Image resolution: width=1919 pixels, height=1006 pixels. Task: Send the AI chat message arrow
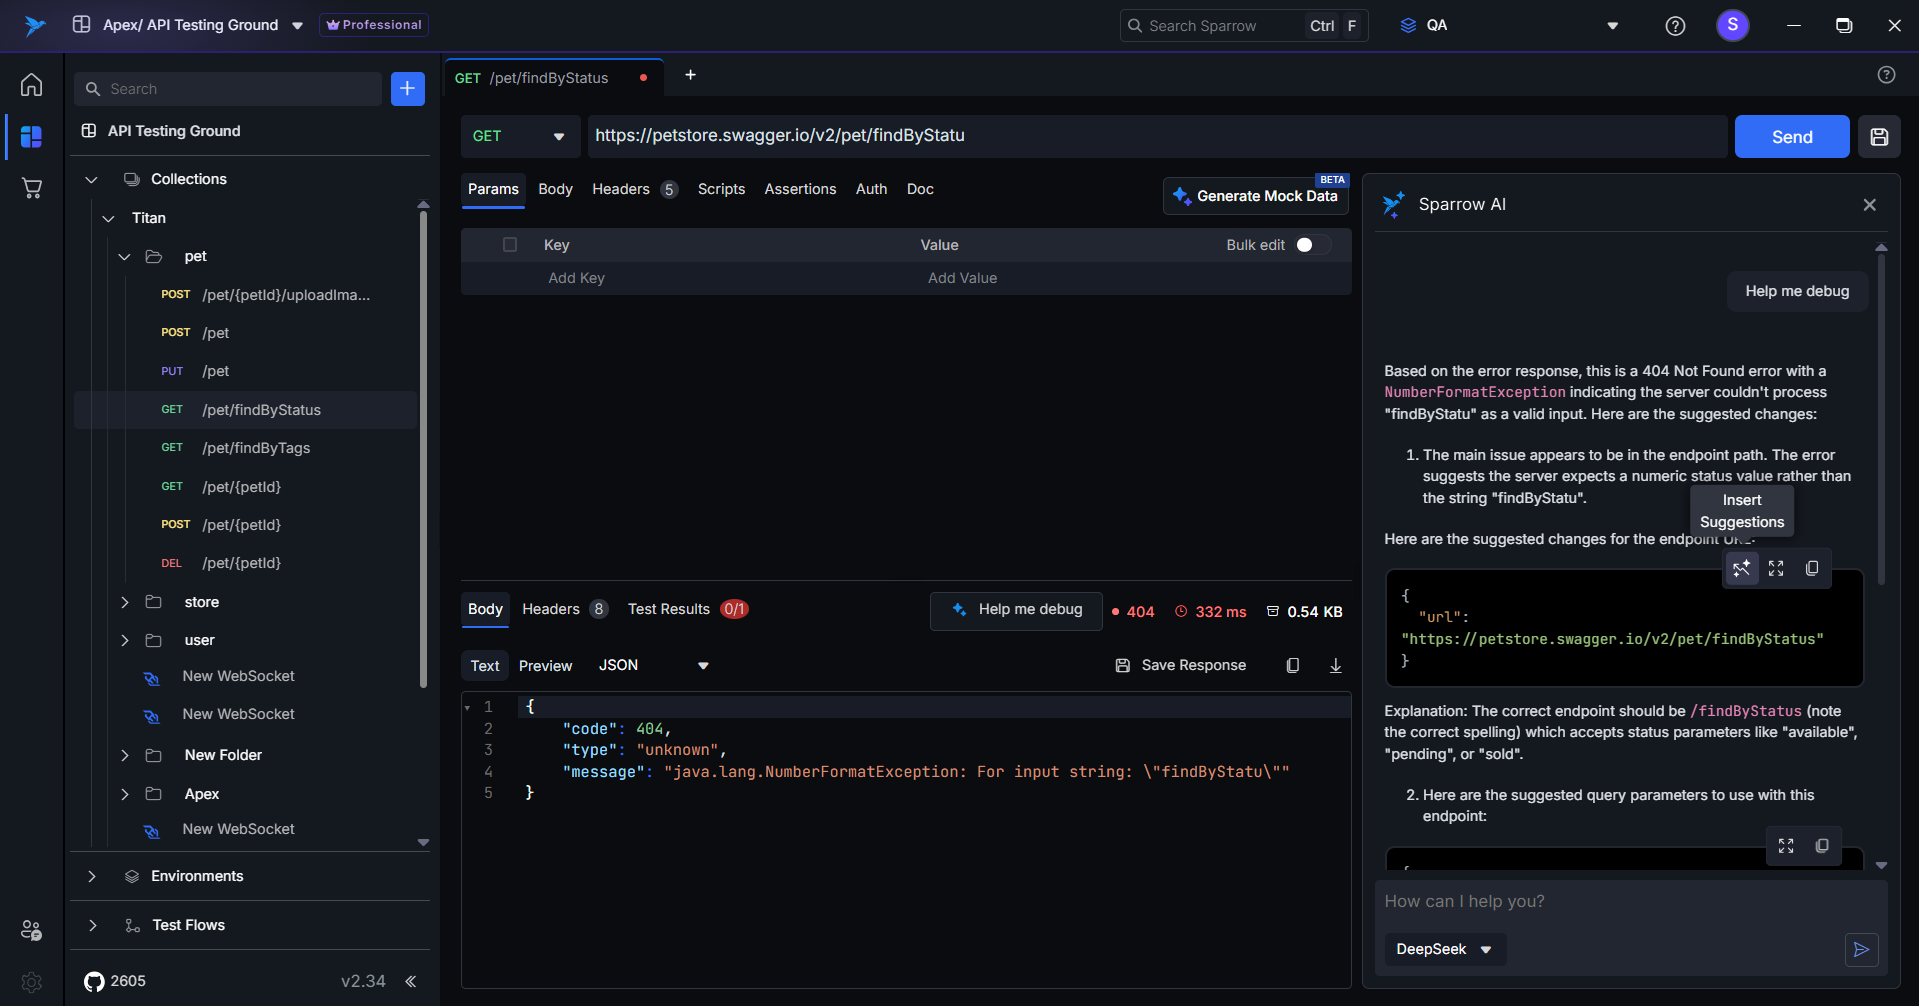(x=1861, y=949)
